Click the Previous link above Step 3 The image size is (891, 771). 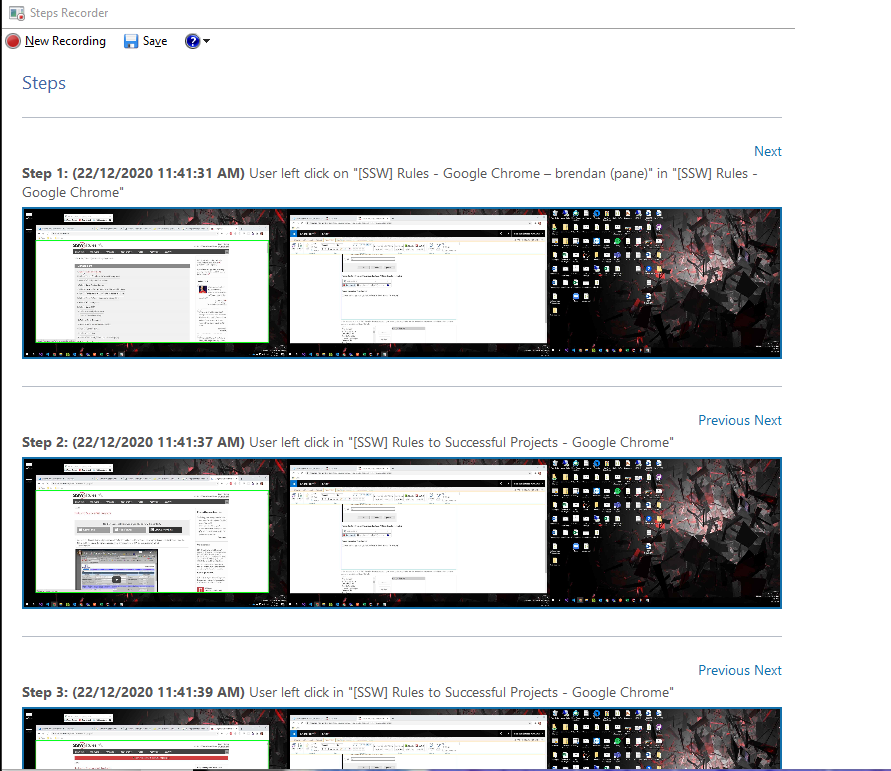[x=724, y=670]
